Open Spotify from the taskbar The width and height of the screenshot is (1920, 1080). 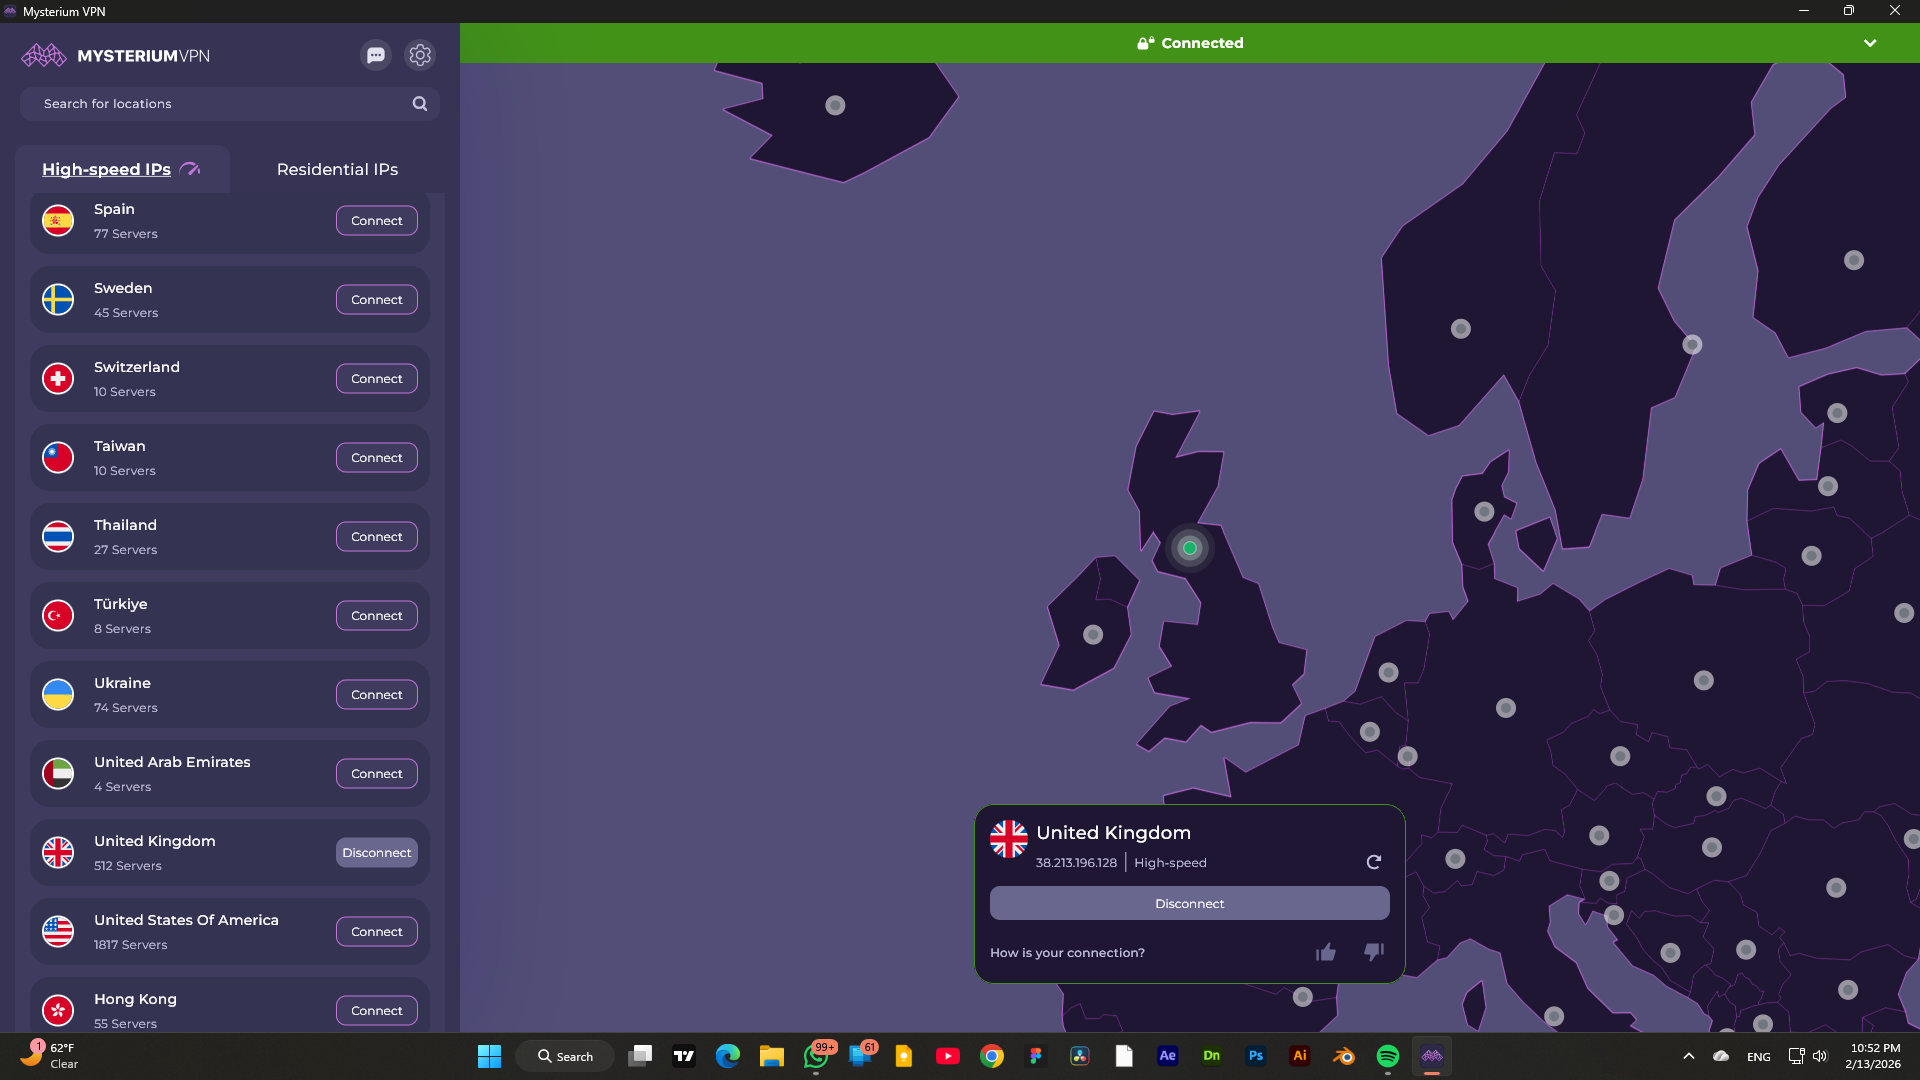pyautogui.click(x=1388, y=1056)
